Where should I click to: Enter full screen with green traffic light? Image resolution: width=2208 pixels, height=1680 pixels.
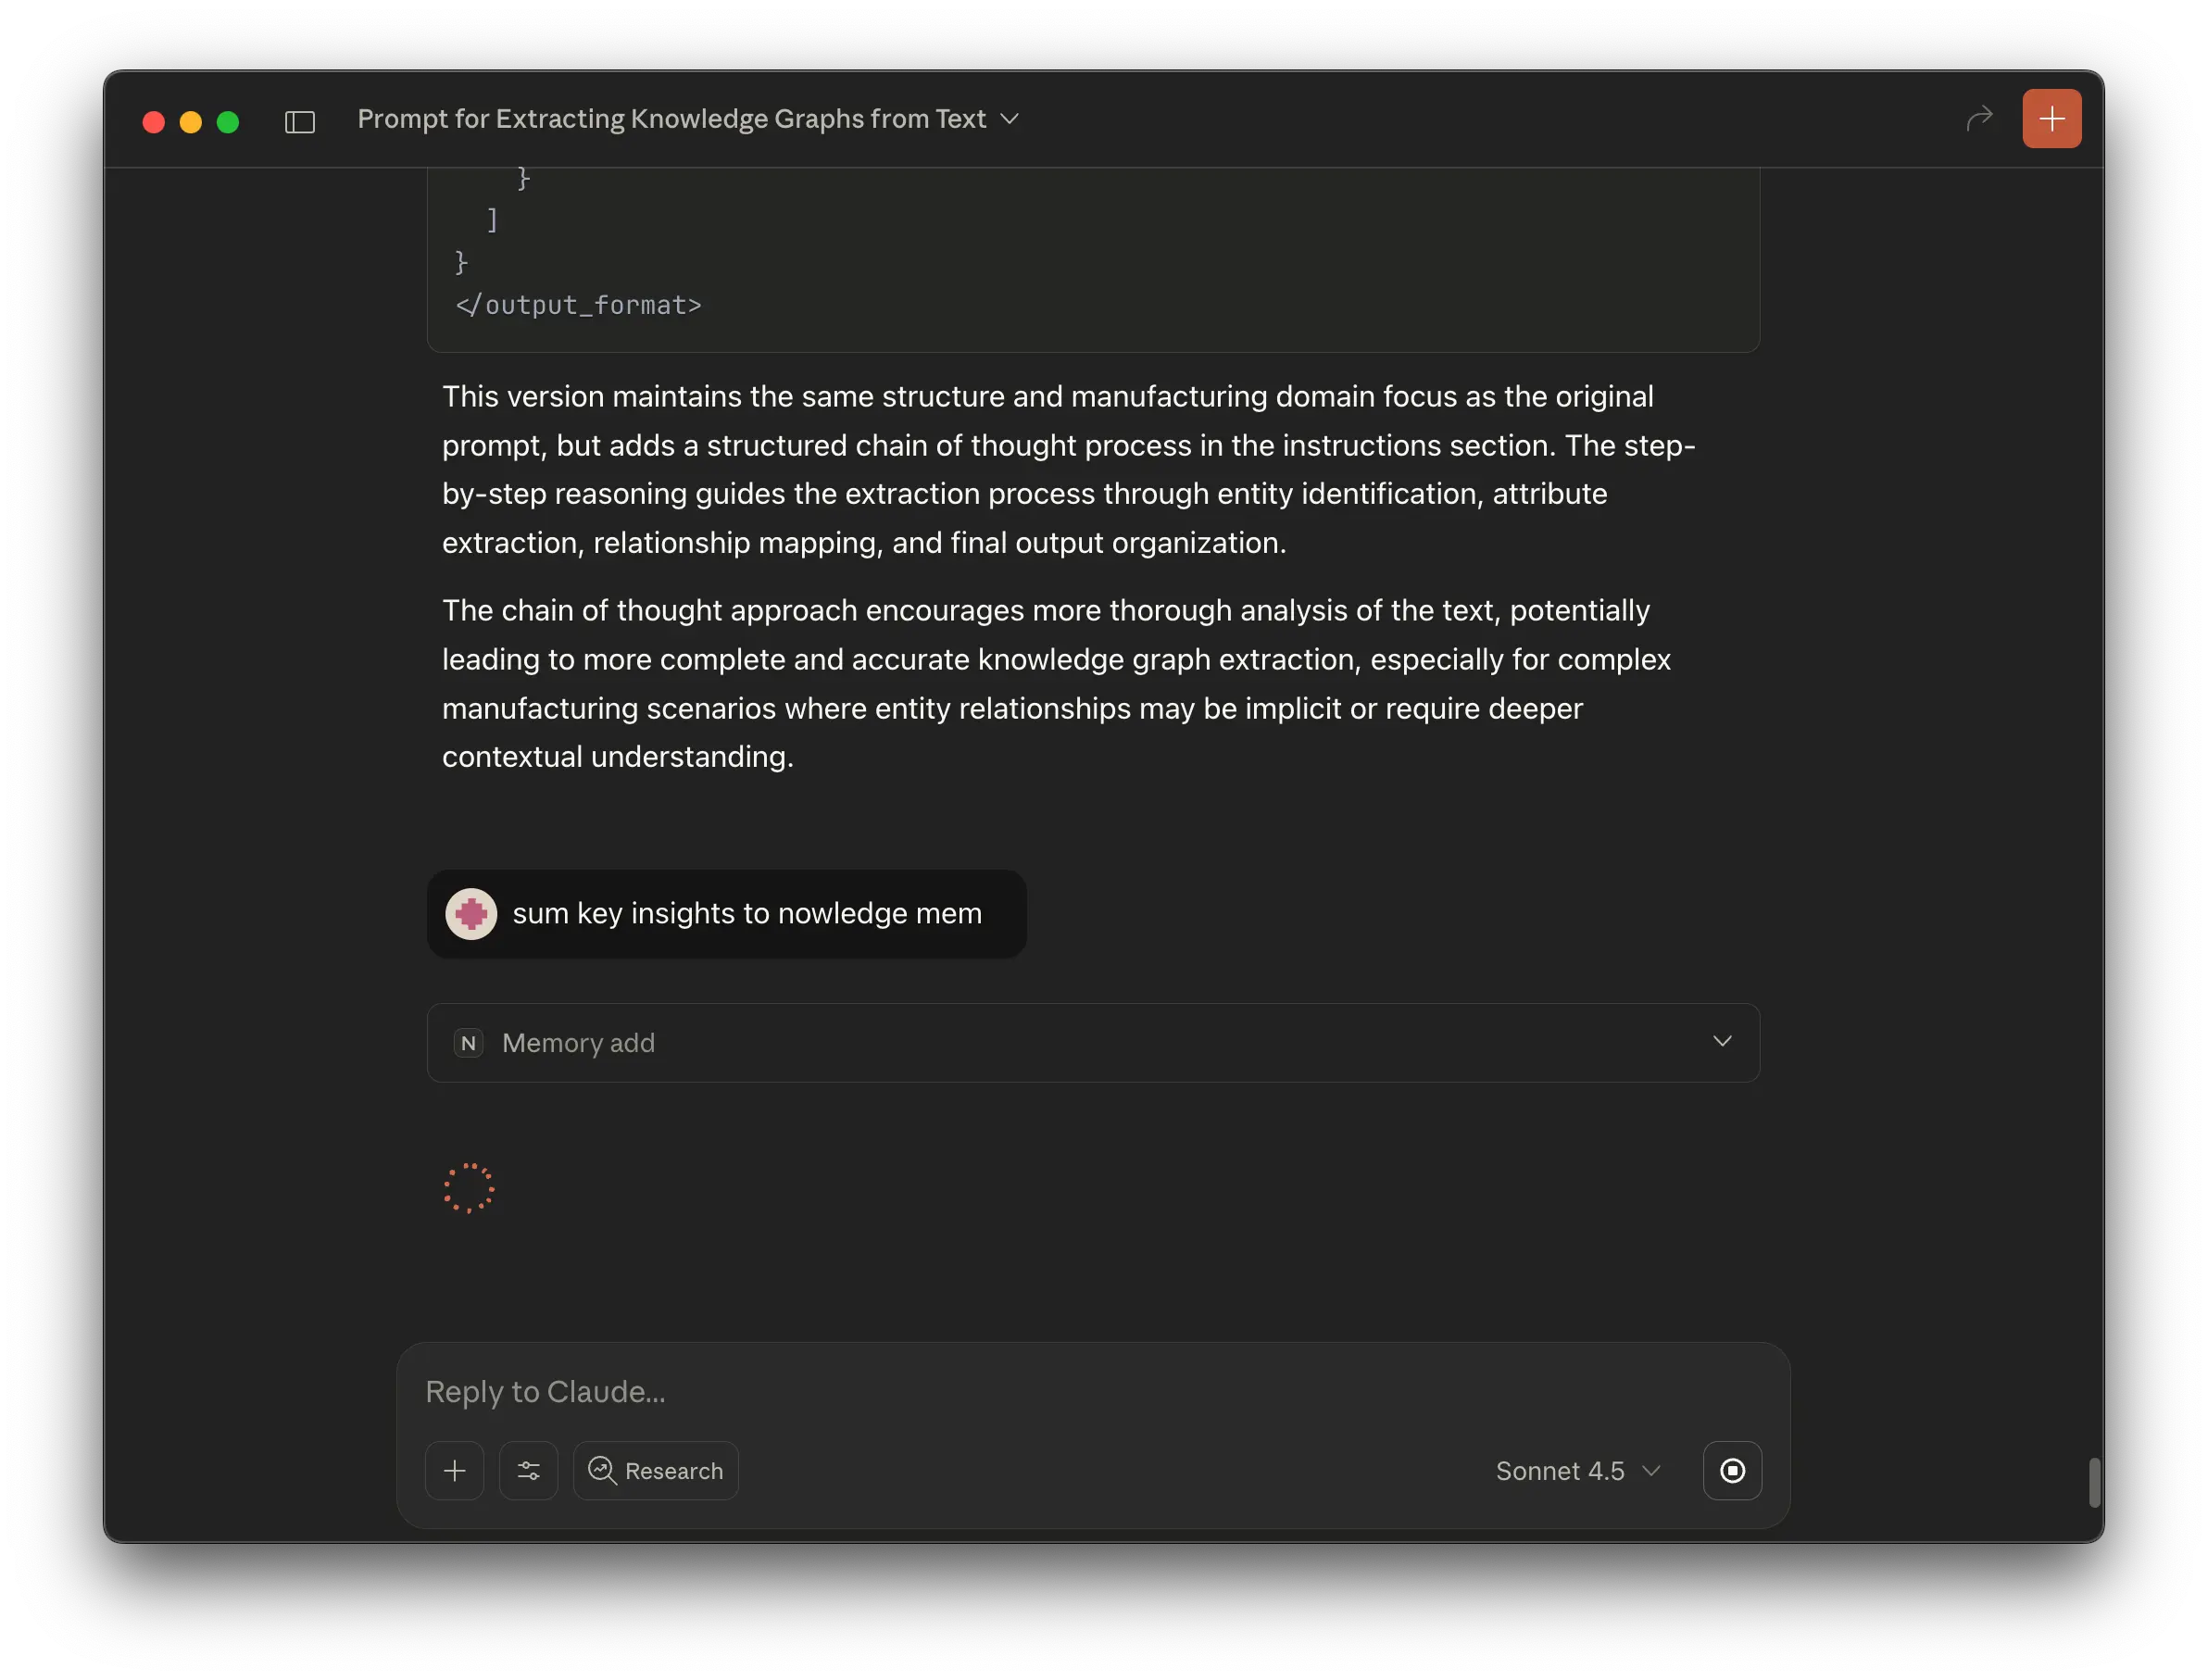point(229,121)
